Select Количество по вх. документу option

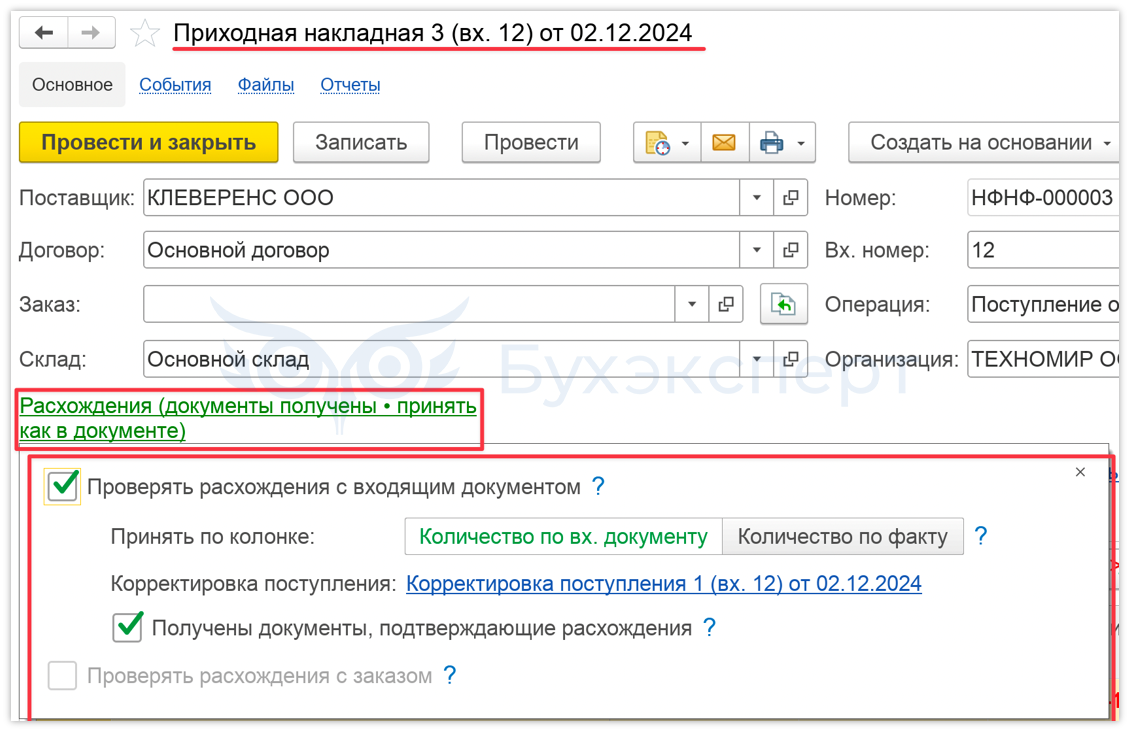click(564, 537)
